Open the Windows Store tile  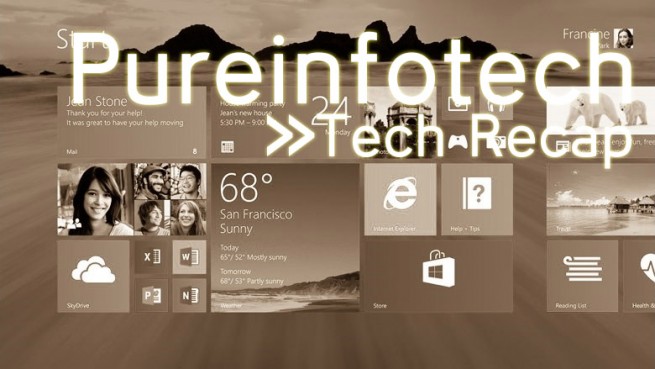click(x=439, y=276)
